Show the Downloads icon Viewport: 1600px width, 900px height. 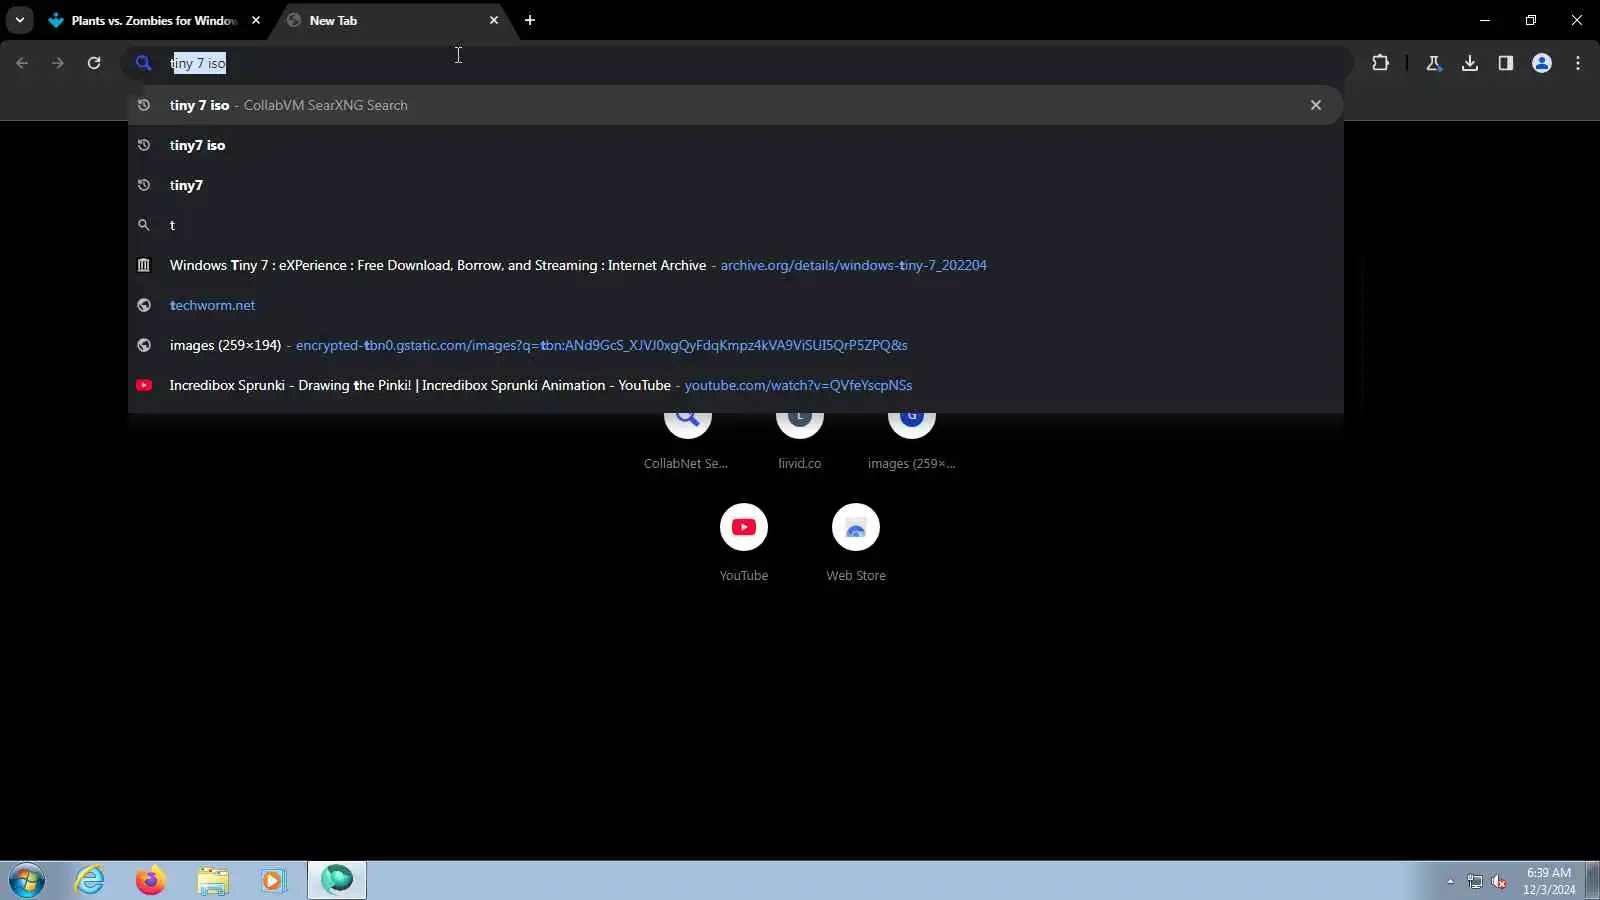click(1470, 63)
